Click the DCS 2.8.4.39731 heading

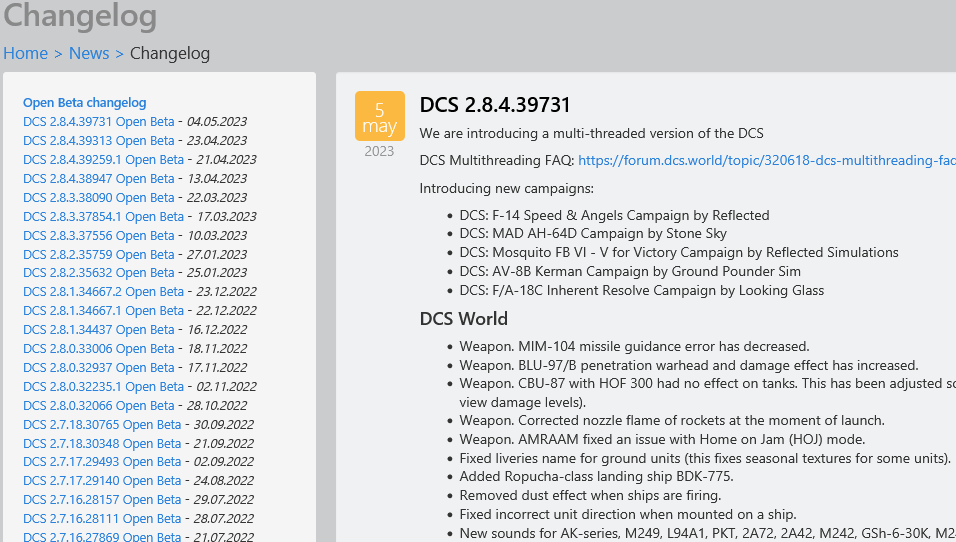pyautogui.click(x=494, y=105)
